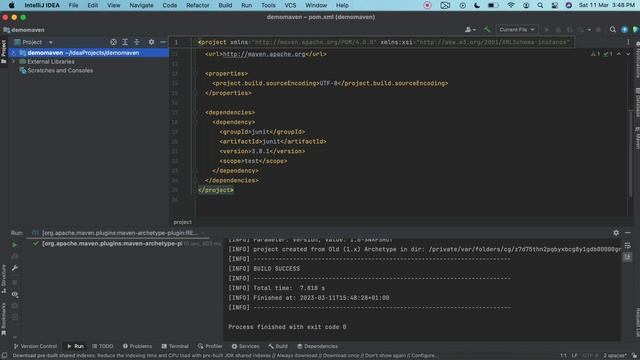
Task: Open the File menu
Action: click(73, 5)
